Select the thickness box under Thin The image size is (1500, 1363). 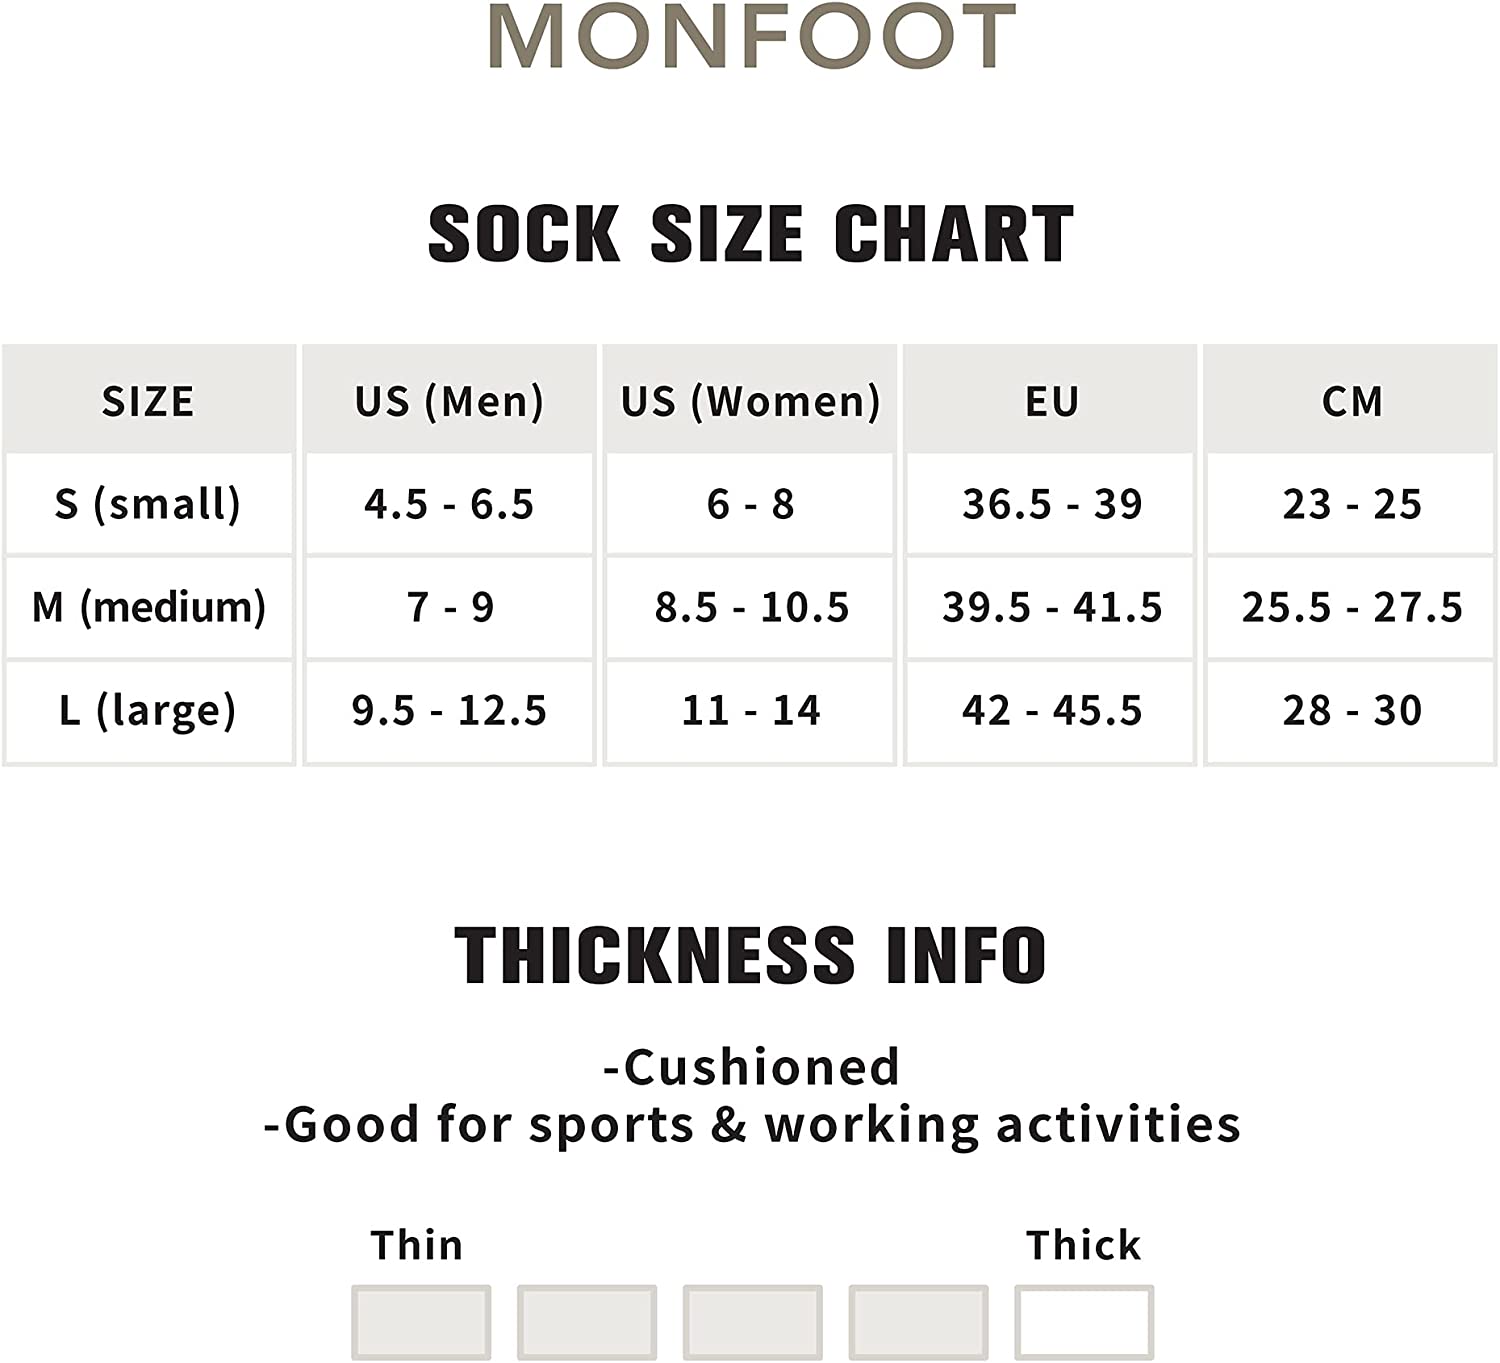pyautogui.click(x=421, y=1321)
